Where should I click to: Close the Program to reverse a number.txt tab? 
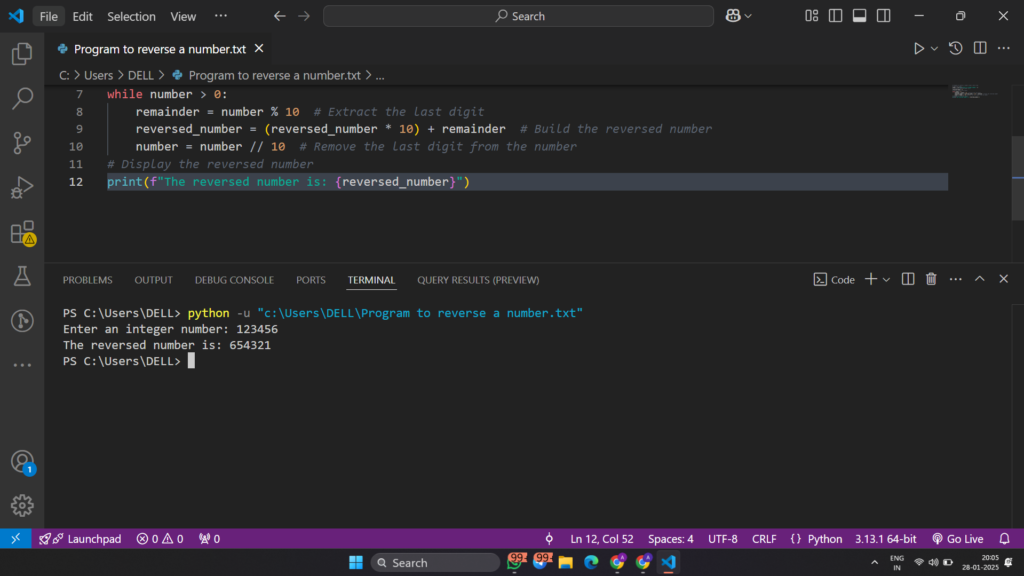pos(259,48)
